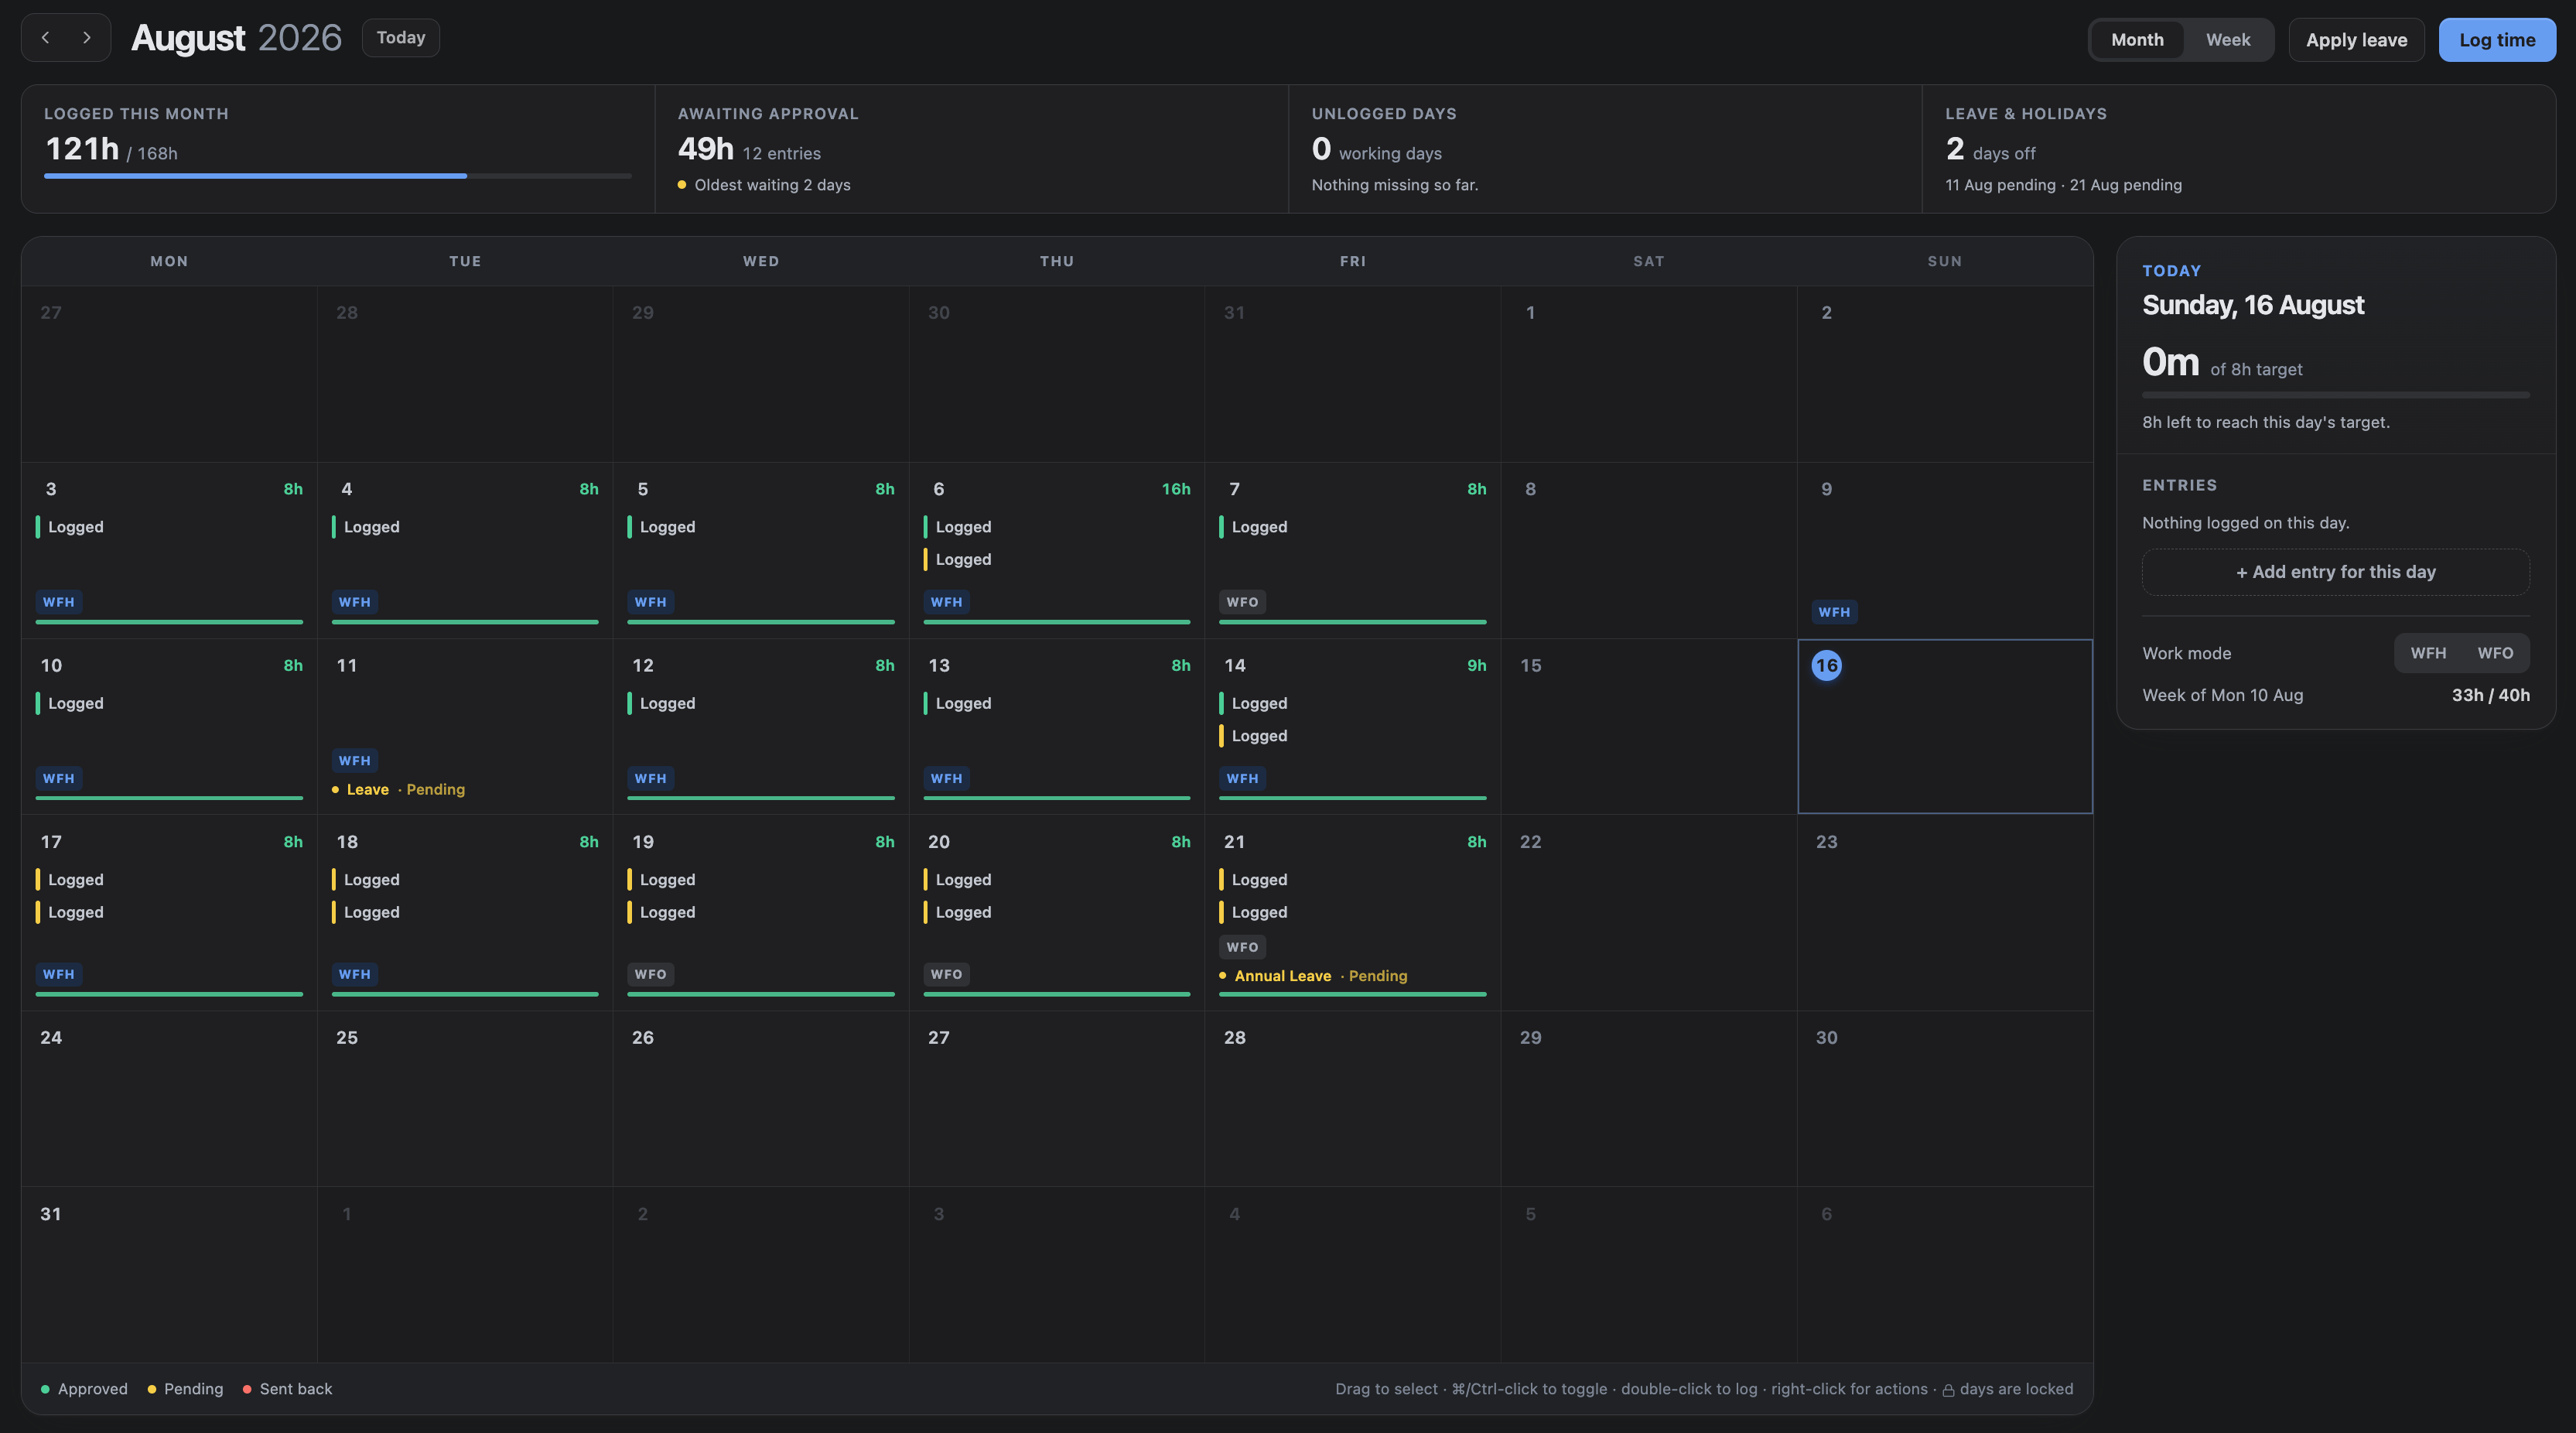
Task: Open the Logged entry on 3 August
Action: [x=169, y=527]
